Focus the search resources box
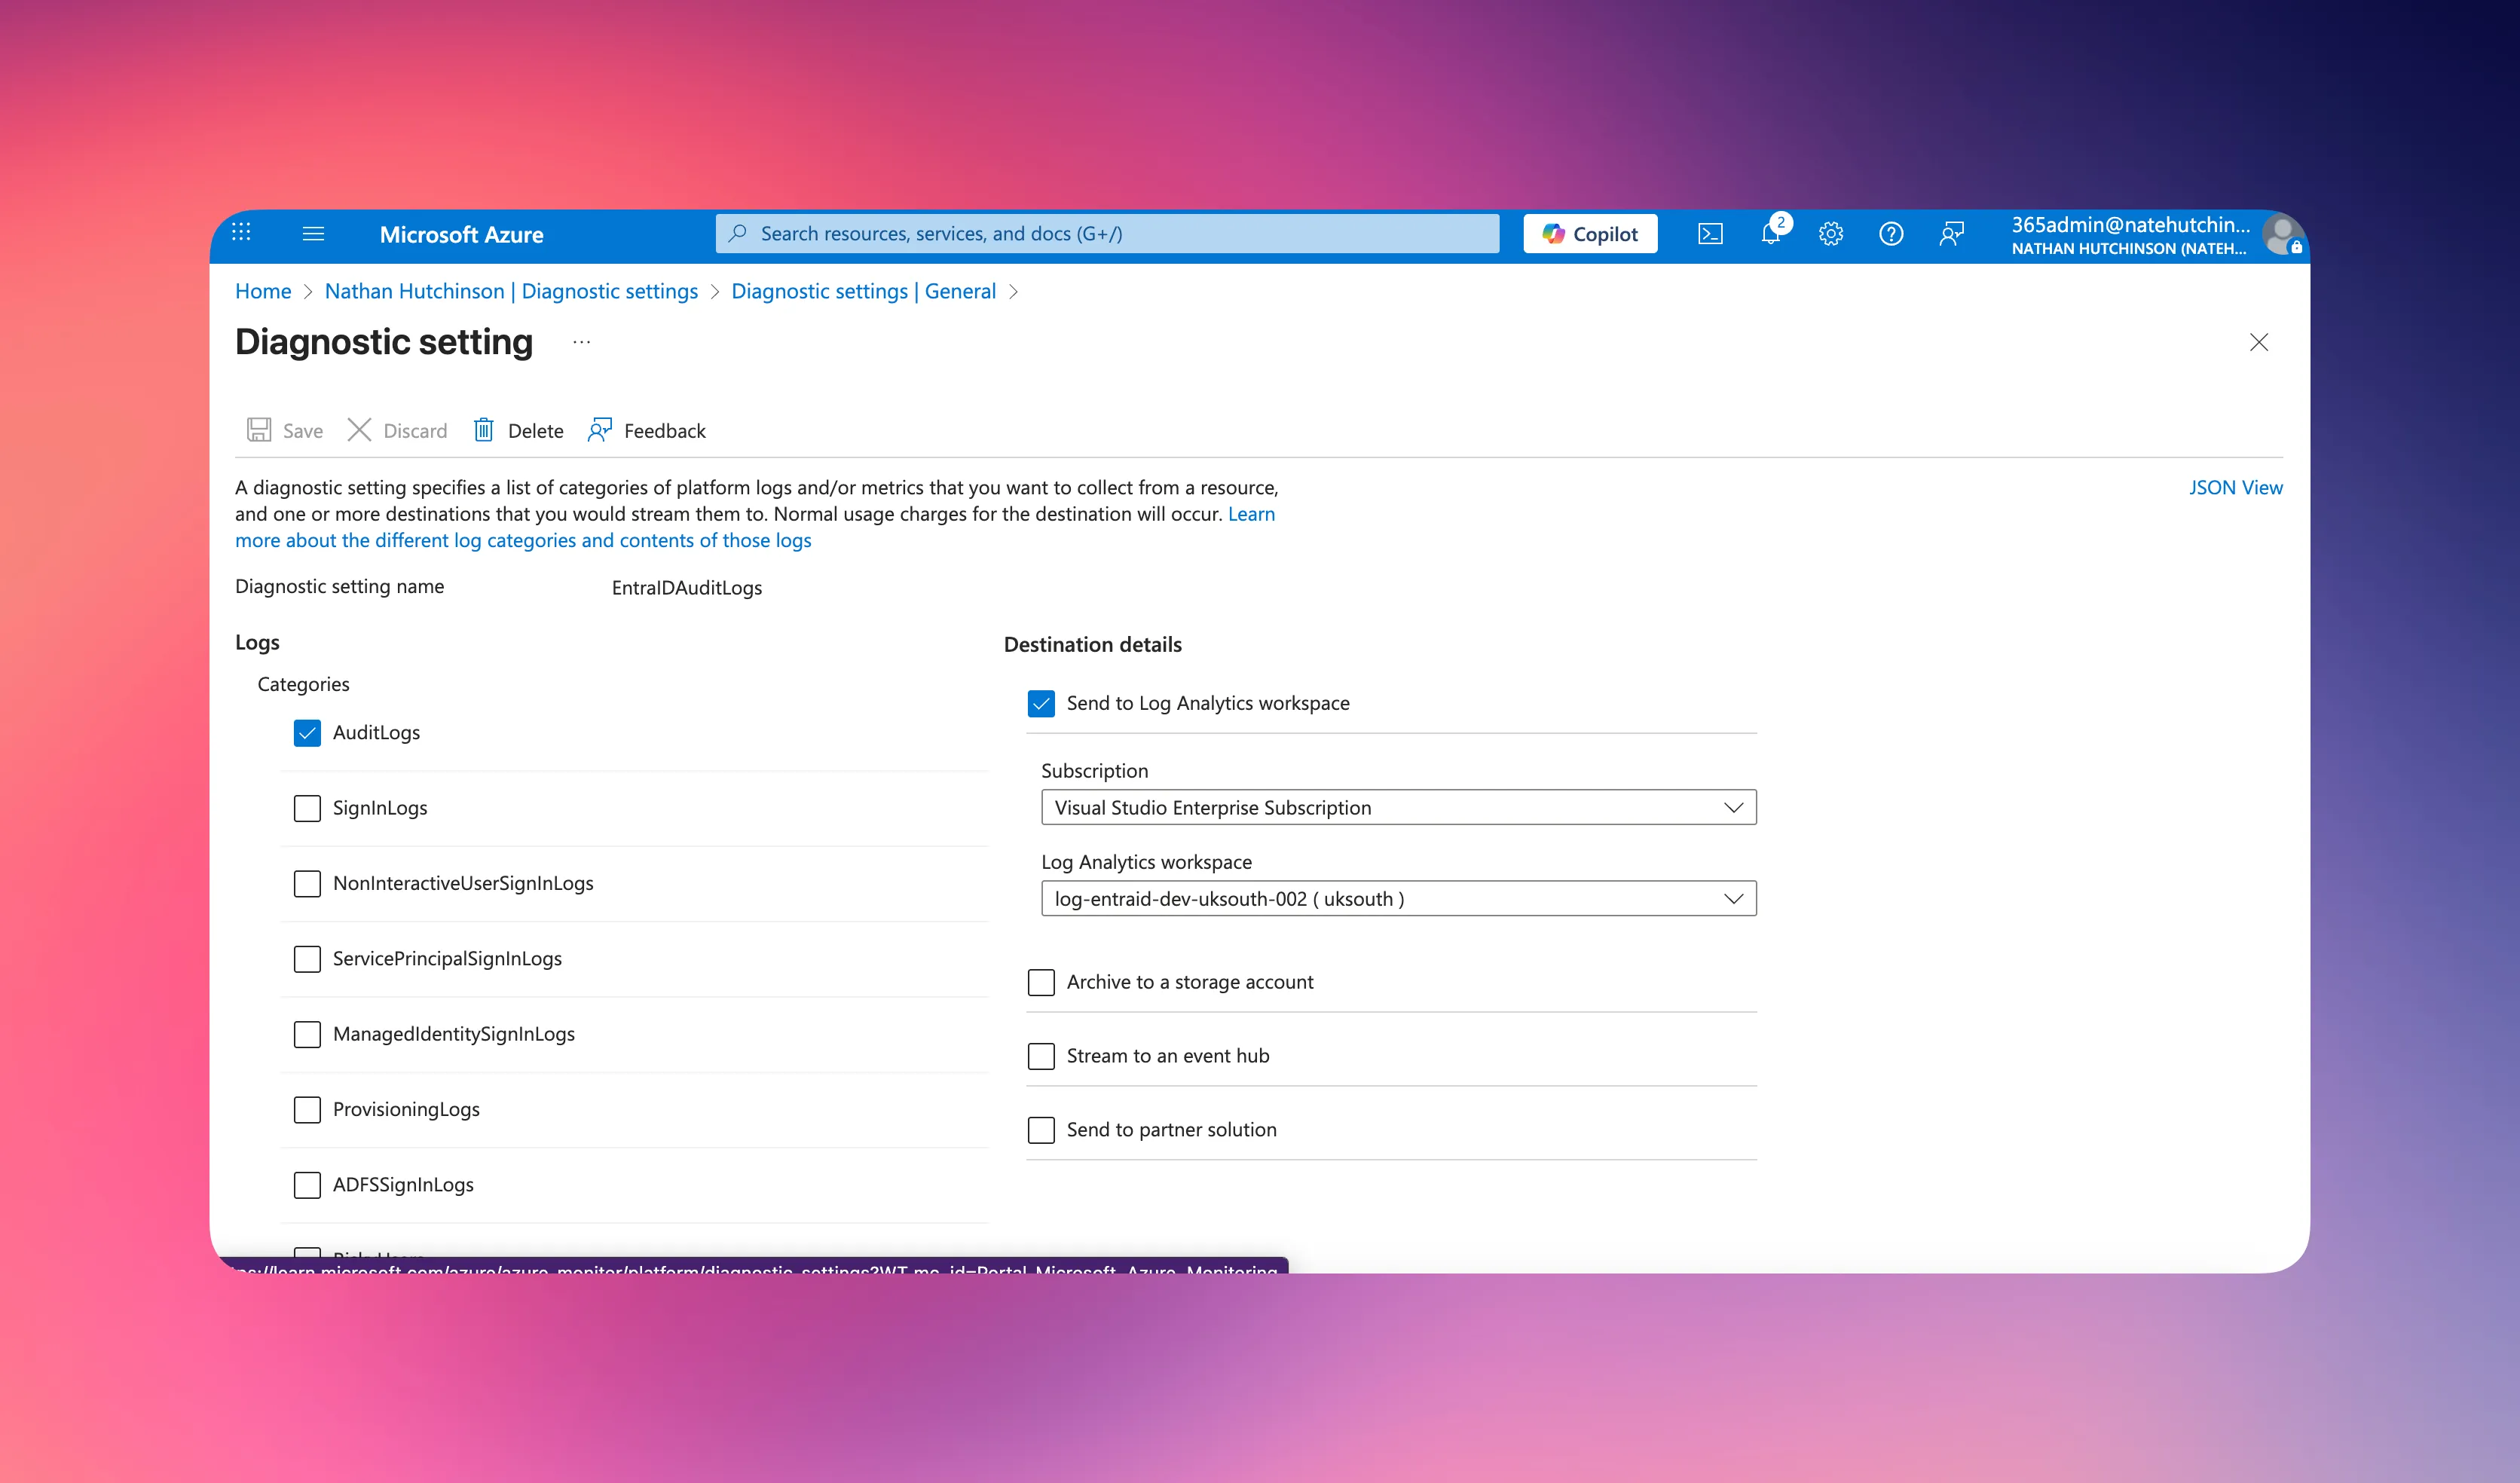2520x1483 pixels. pos(1107,234)
